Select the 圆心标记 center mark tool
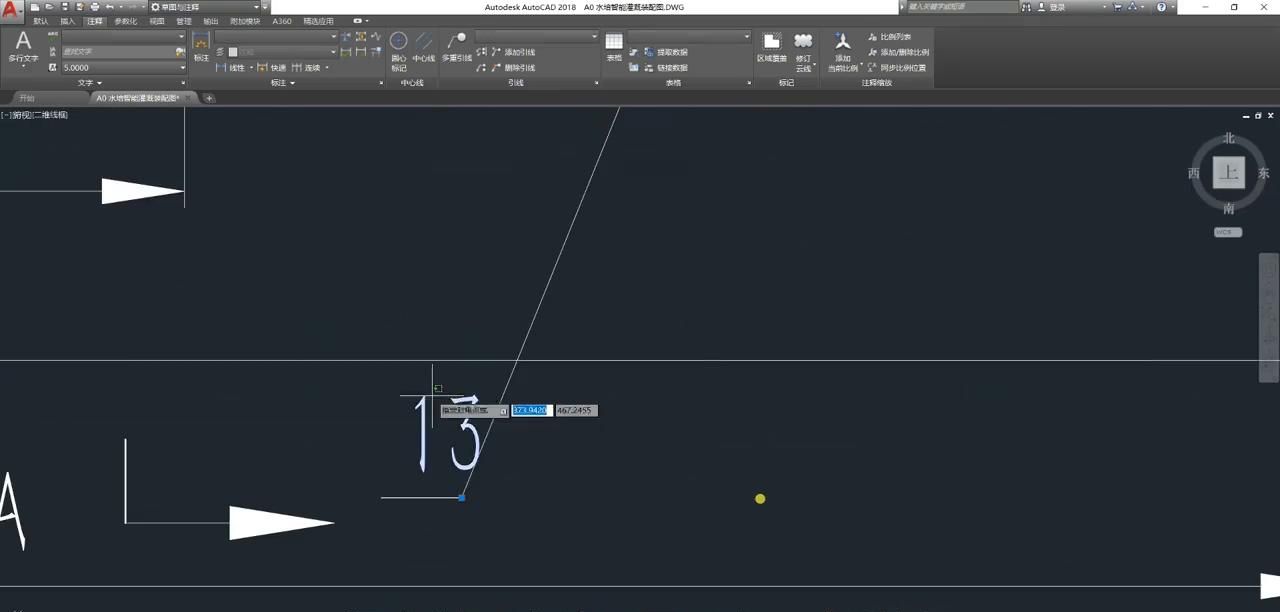Viewport: 1280px width, 612px height. pos(399,47)
